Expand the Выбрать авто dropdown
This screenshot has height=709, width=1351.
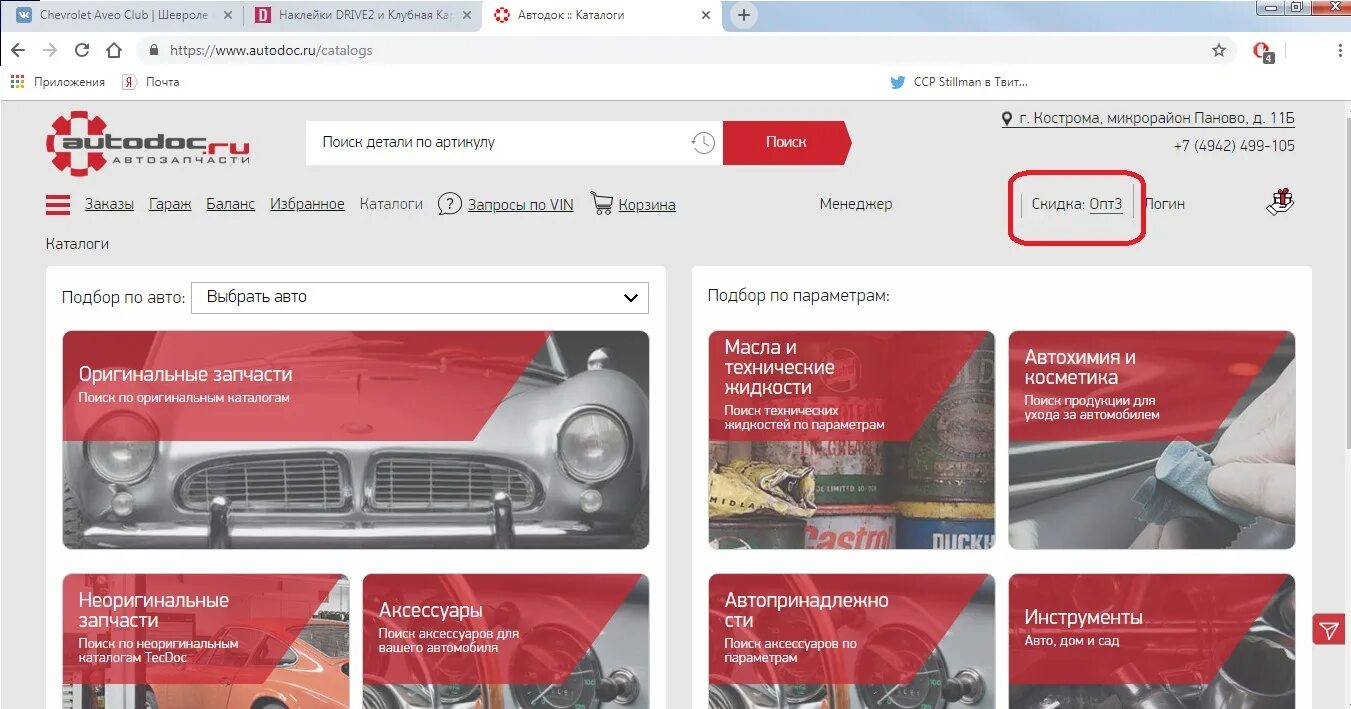tap(420, 297)
